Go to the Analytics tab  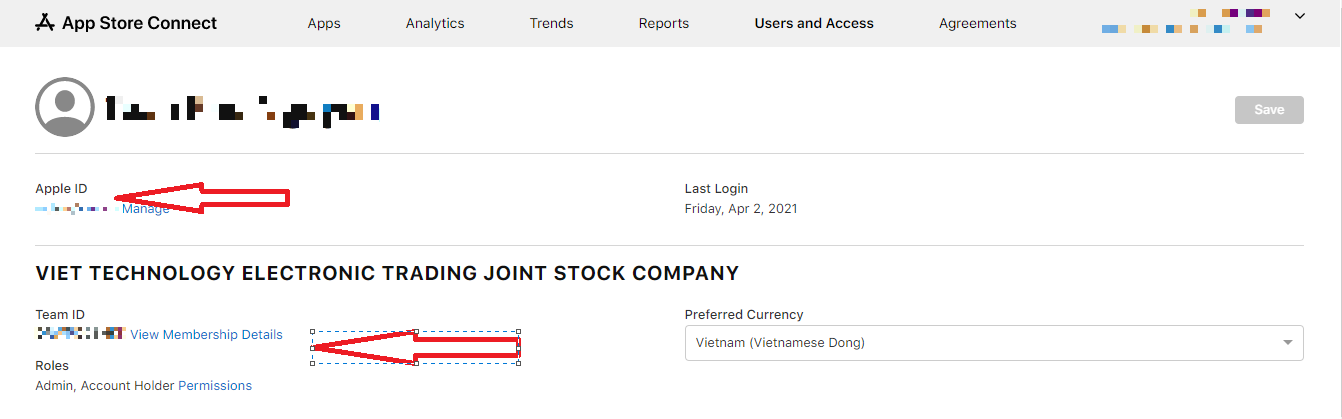[435, 23]
